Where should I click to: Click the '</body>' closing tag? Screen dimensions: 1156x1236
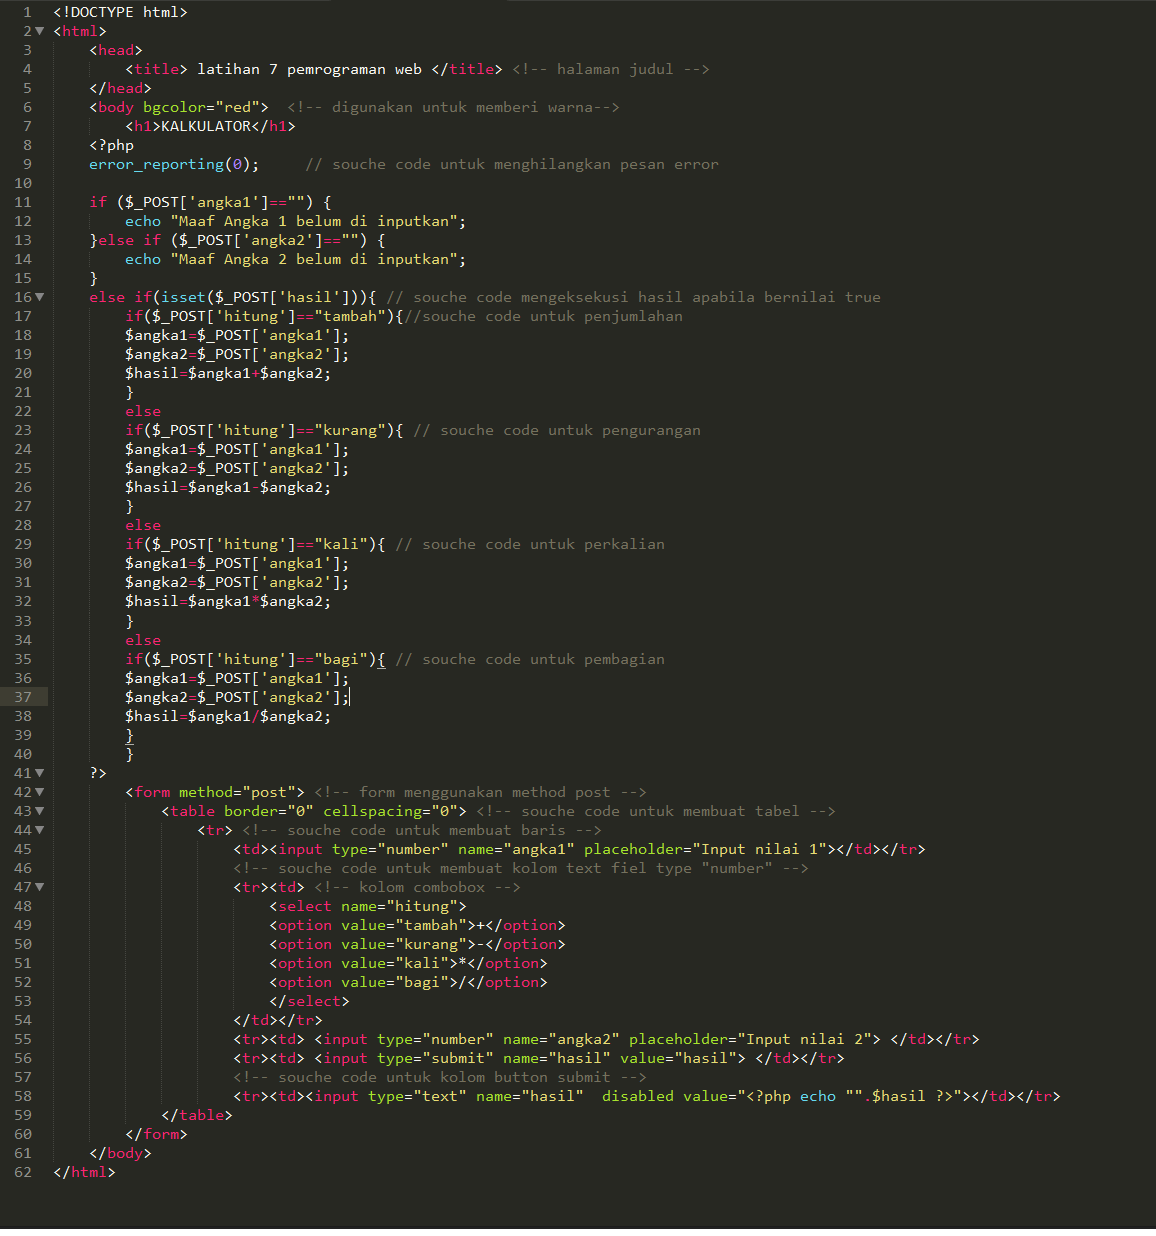pyautogui.click(x=120, y=1153)
